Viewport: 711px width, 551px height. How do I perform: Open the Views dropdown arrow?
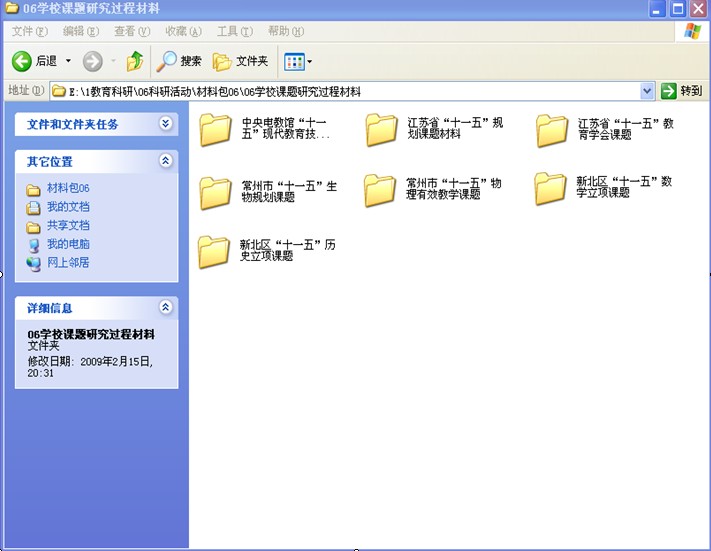[x=310, y=62]
